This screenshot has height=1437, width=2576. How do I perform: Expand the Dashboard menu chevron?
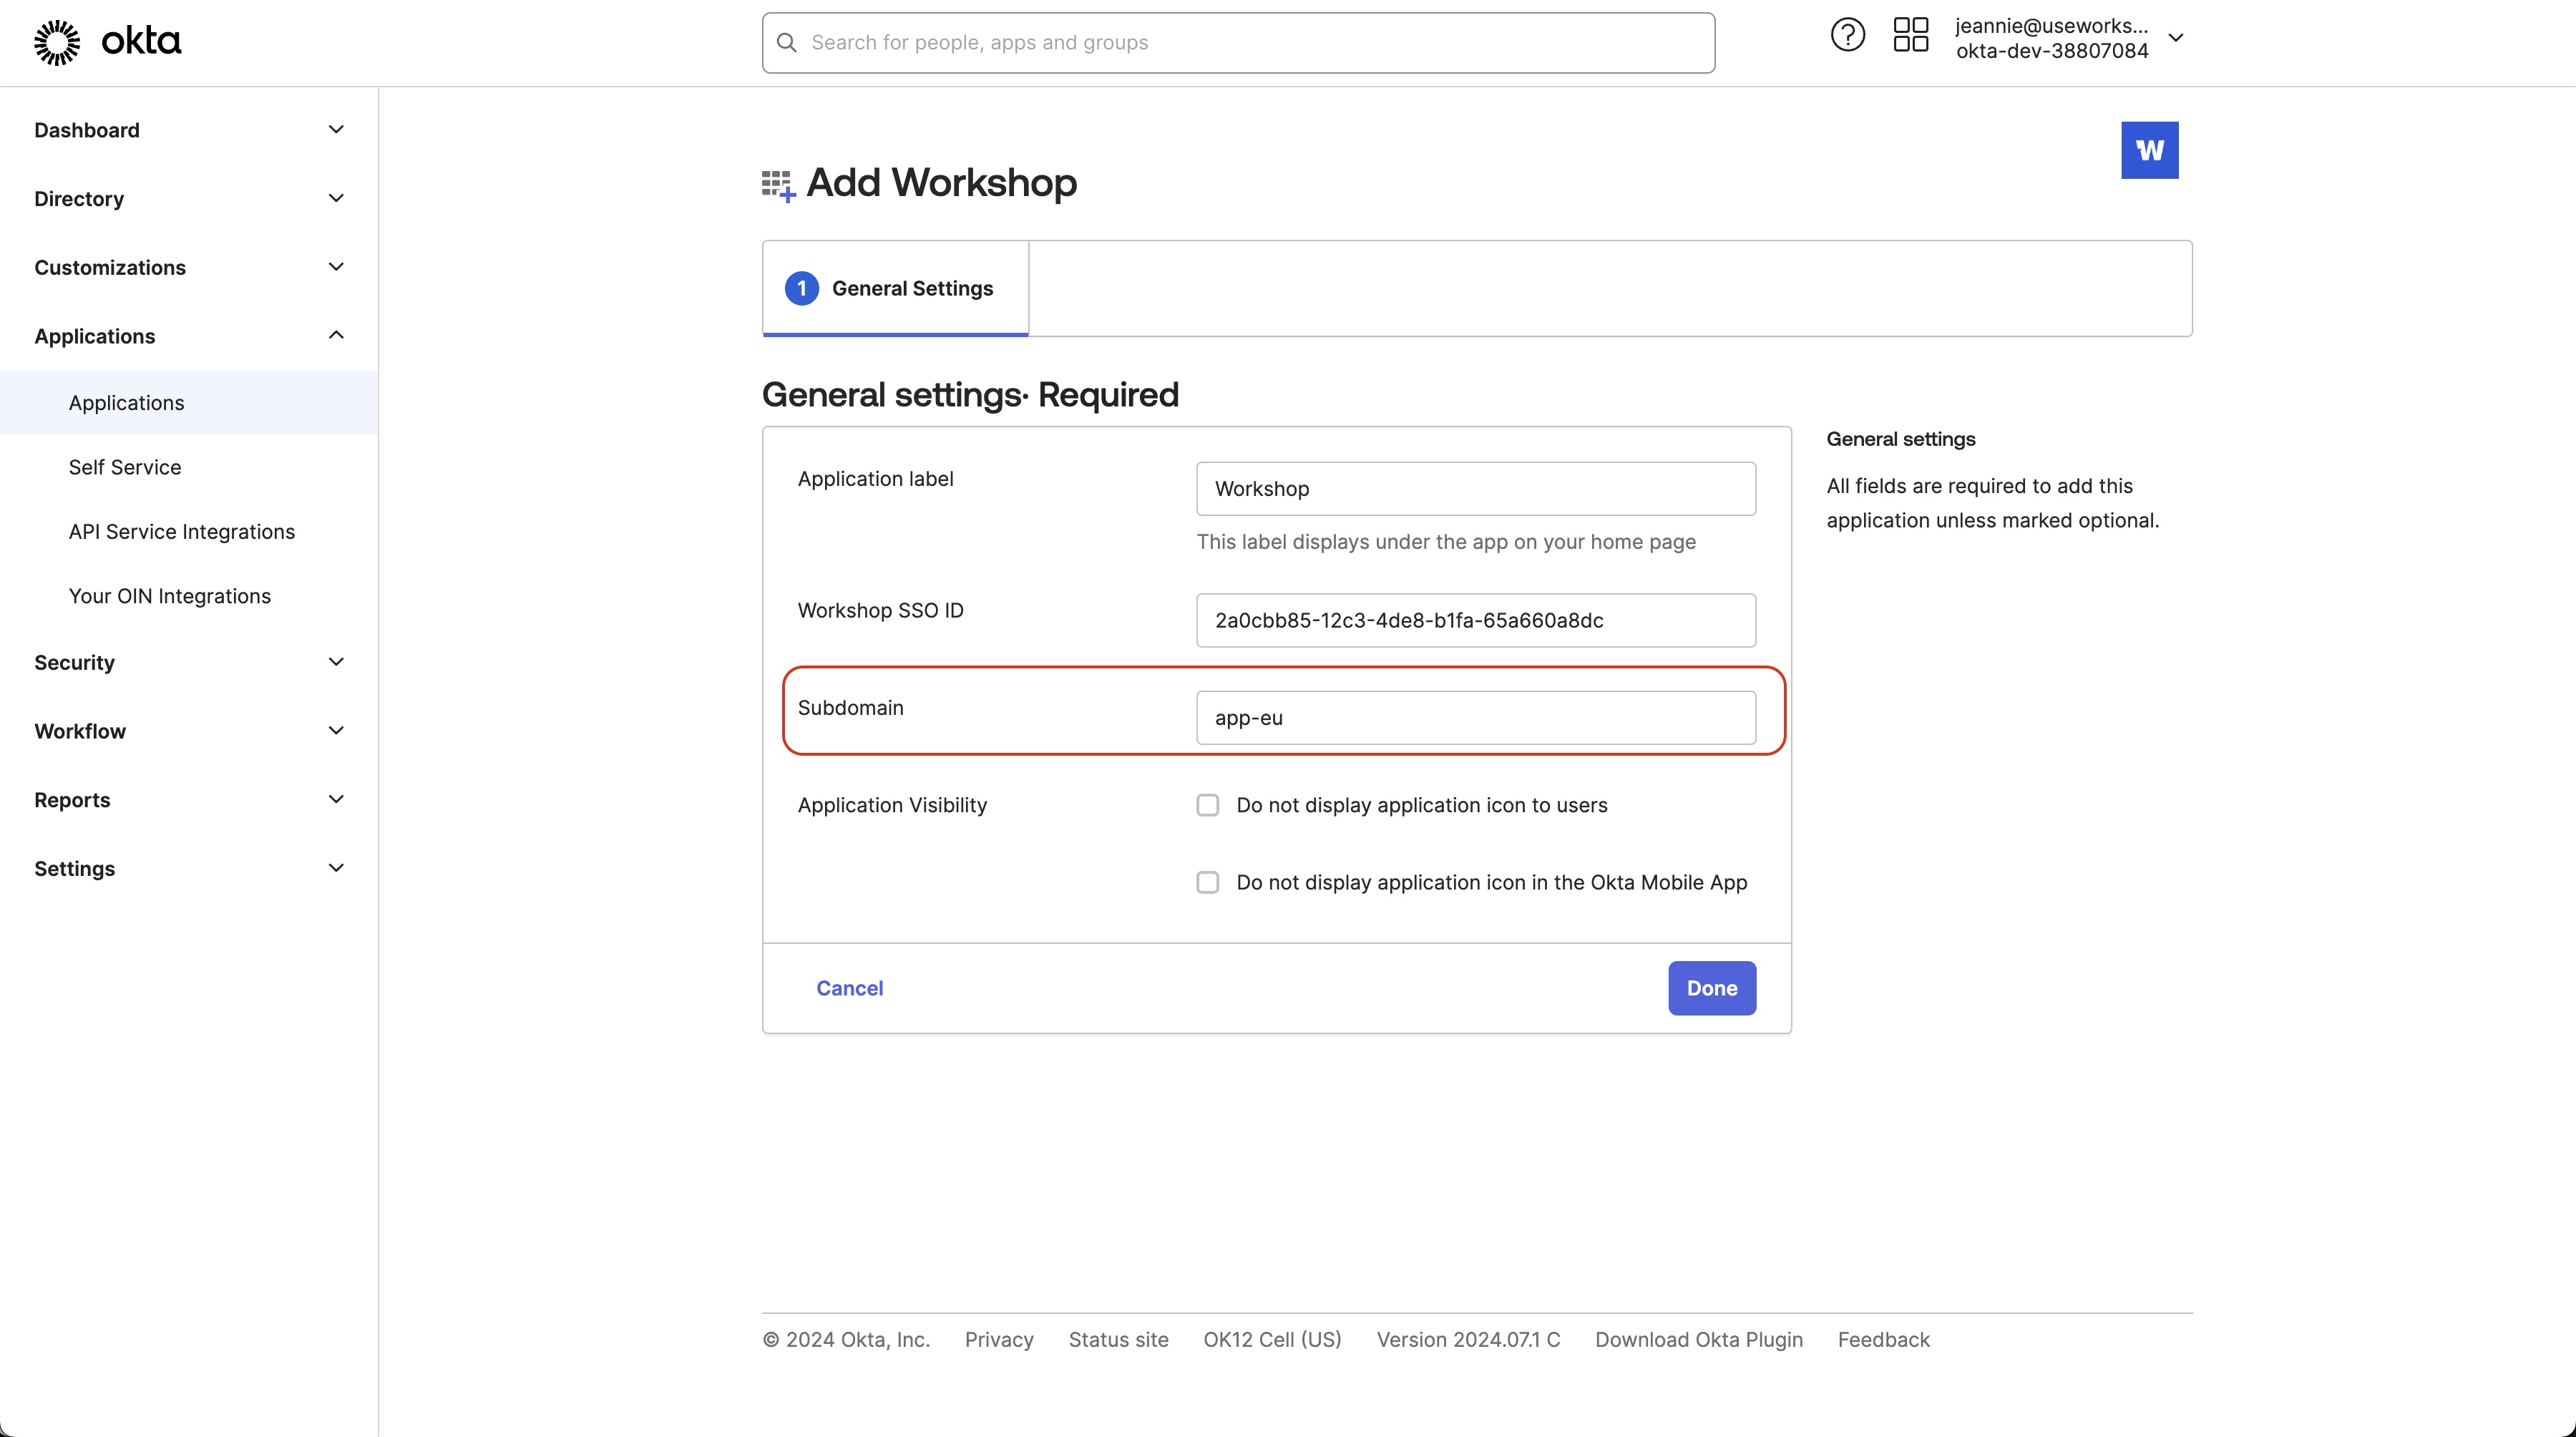click(336, 129)
